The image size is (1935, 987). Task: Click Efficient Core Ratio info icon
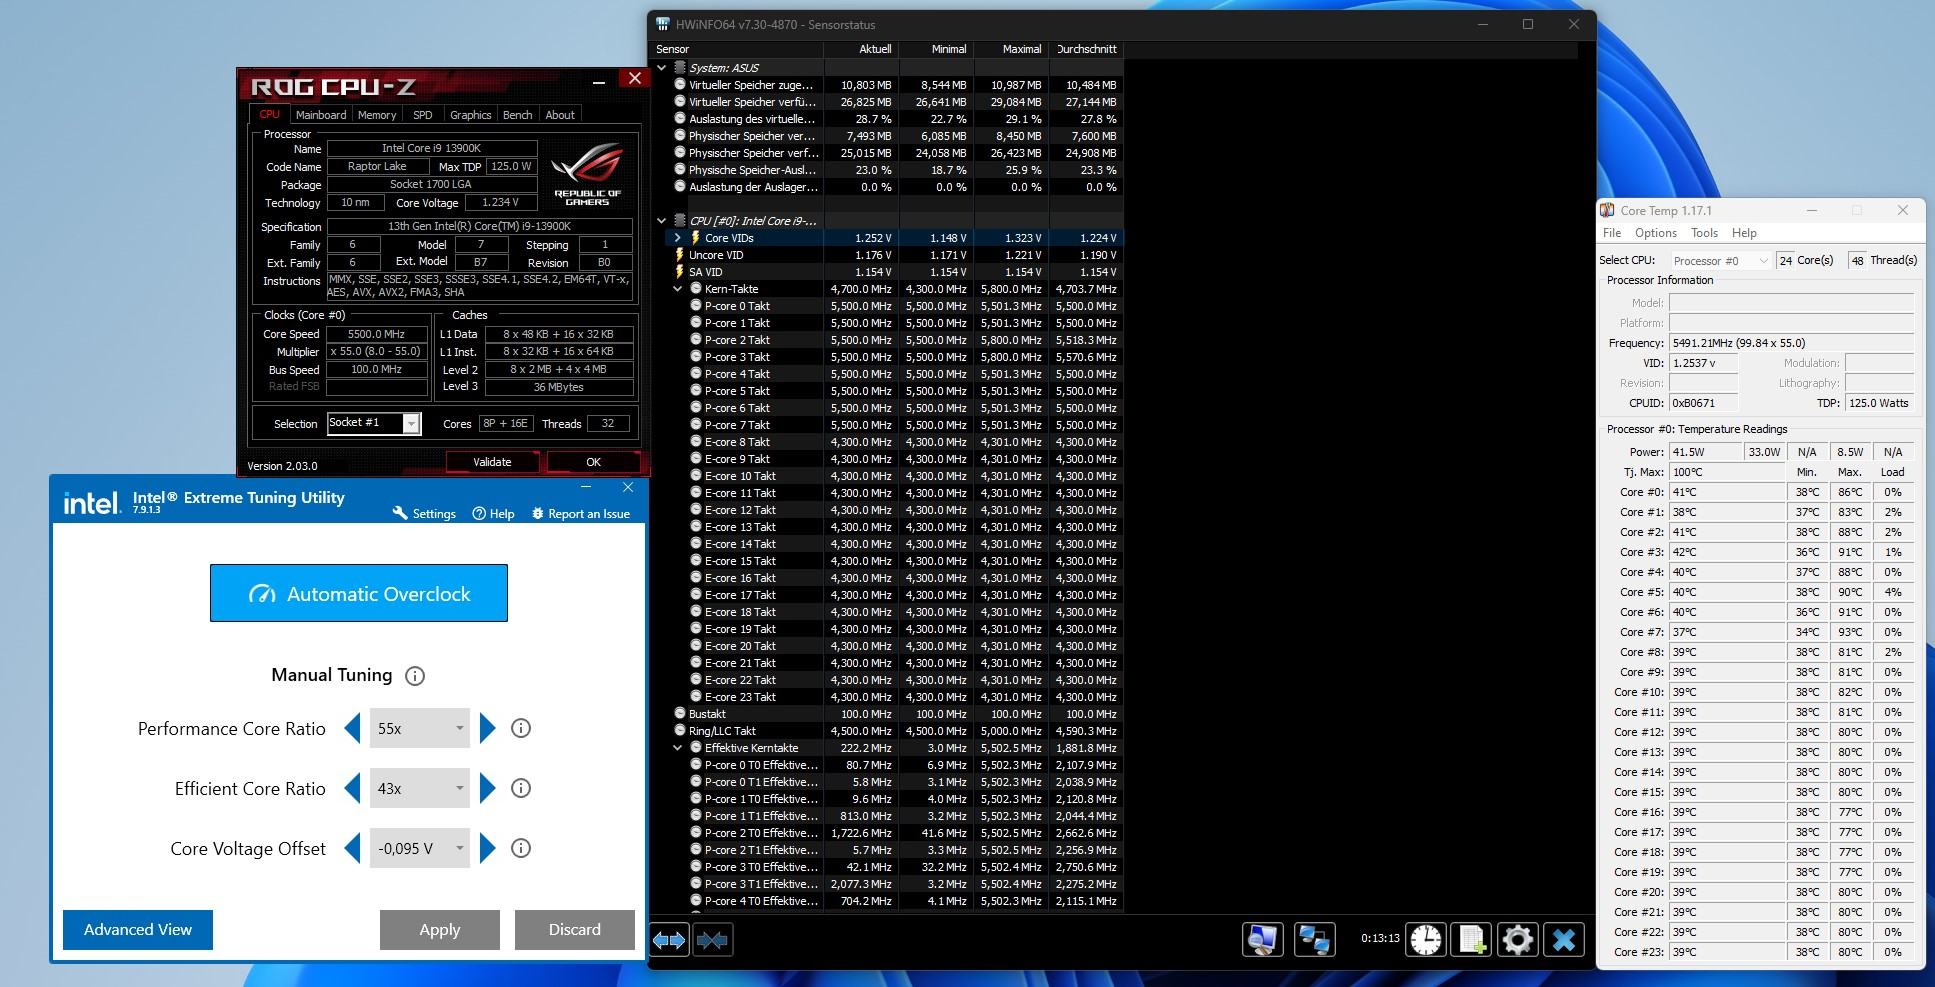[521, 789]
